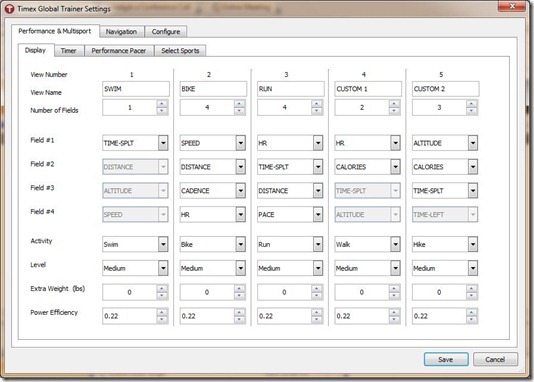Viewport: 534px width, 382px height.
Task: Edit the CUSTOM 1 view name field
Action: click(x=368, y=89)
